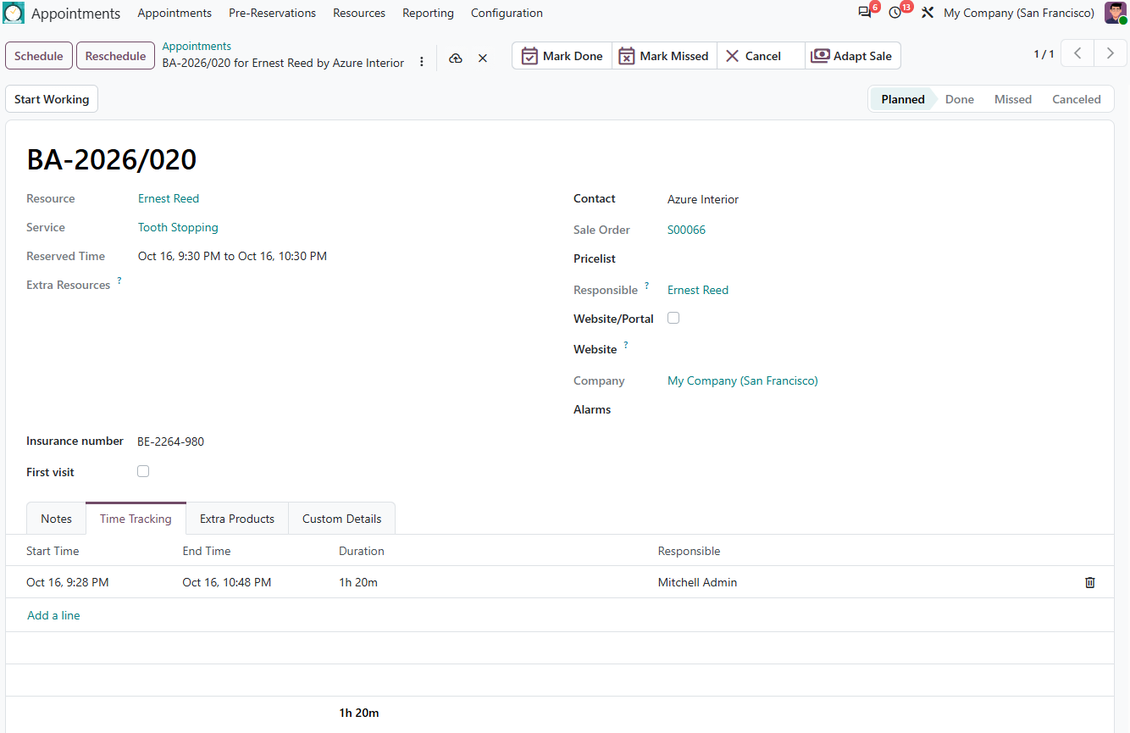The height and width of the screenshot is (733, 1130).
Task: Switch to the Extra Products tab
Action: (237, 519)
